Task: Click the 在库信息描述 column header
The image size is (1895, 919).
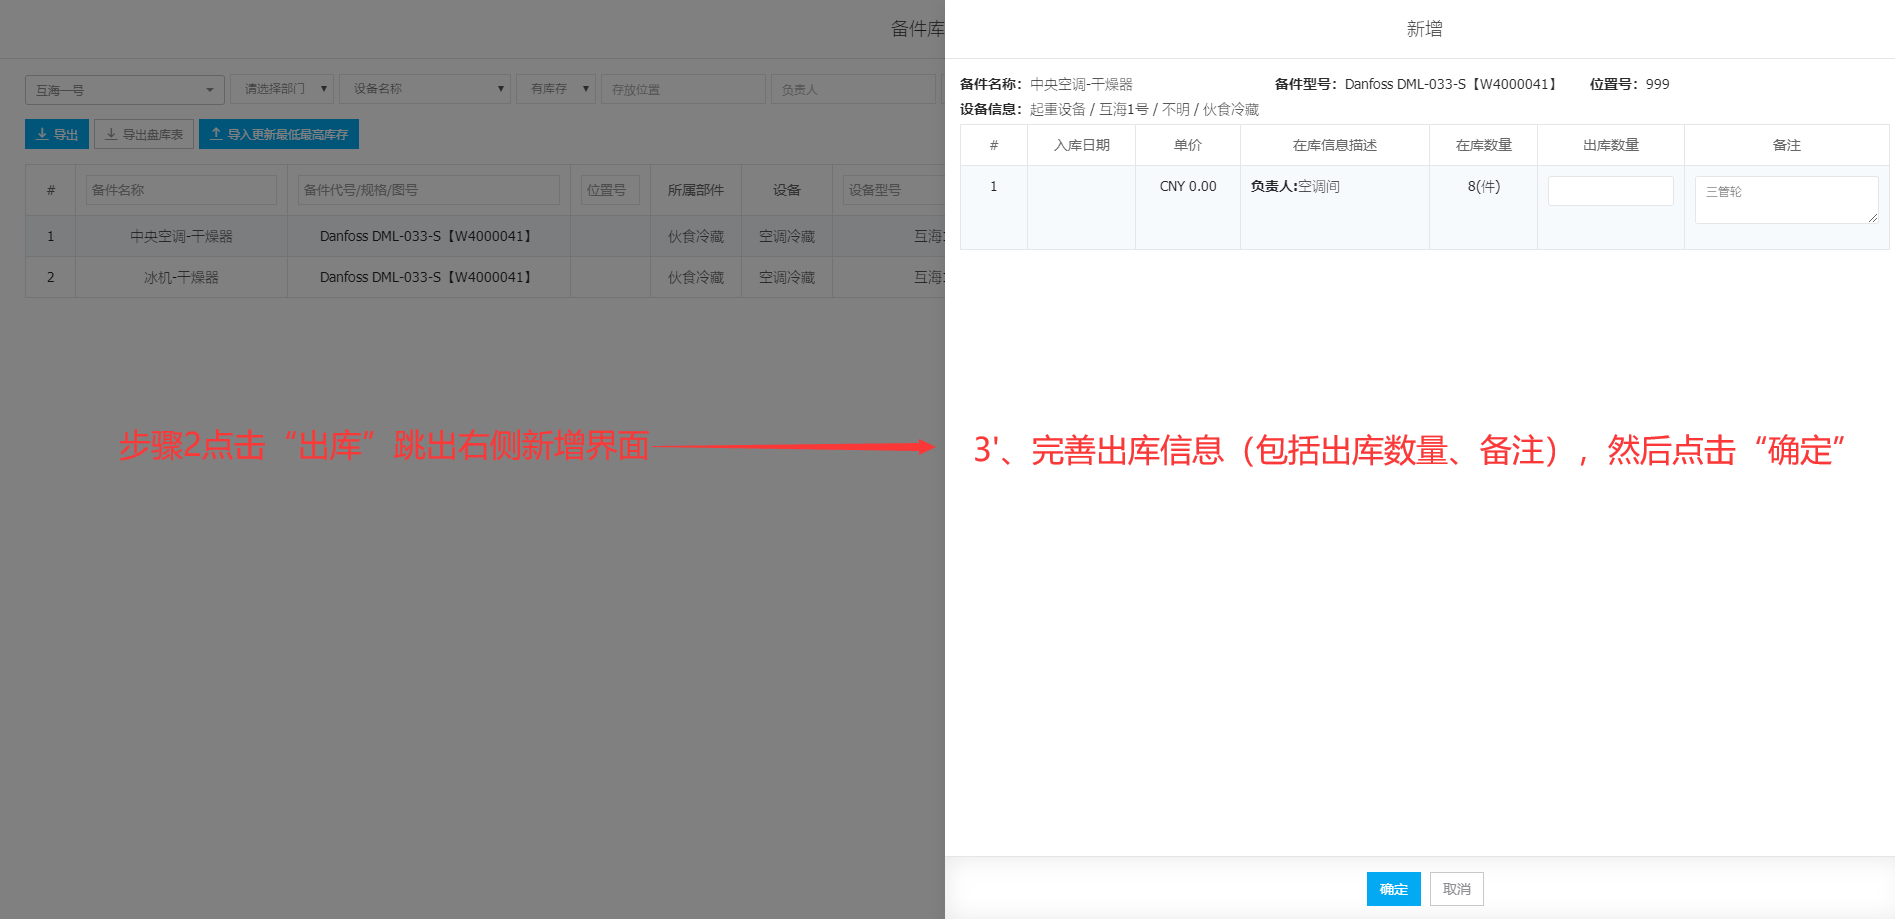Action: click(1335, 145)
